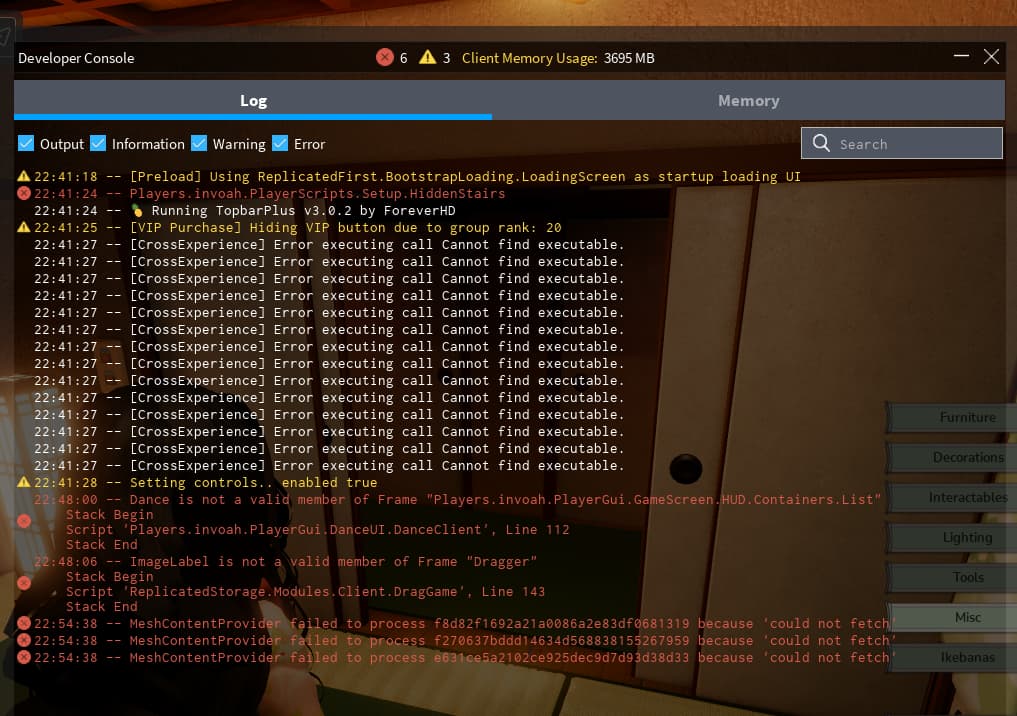
Task: Toggle the Output filter checkbox
Action: pyautogui.click(x=26, y=143)
